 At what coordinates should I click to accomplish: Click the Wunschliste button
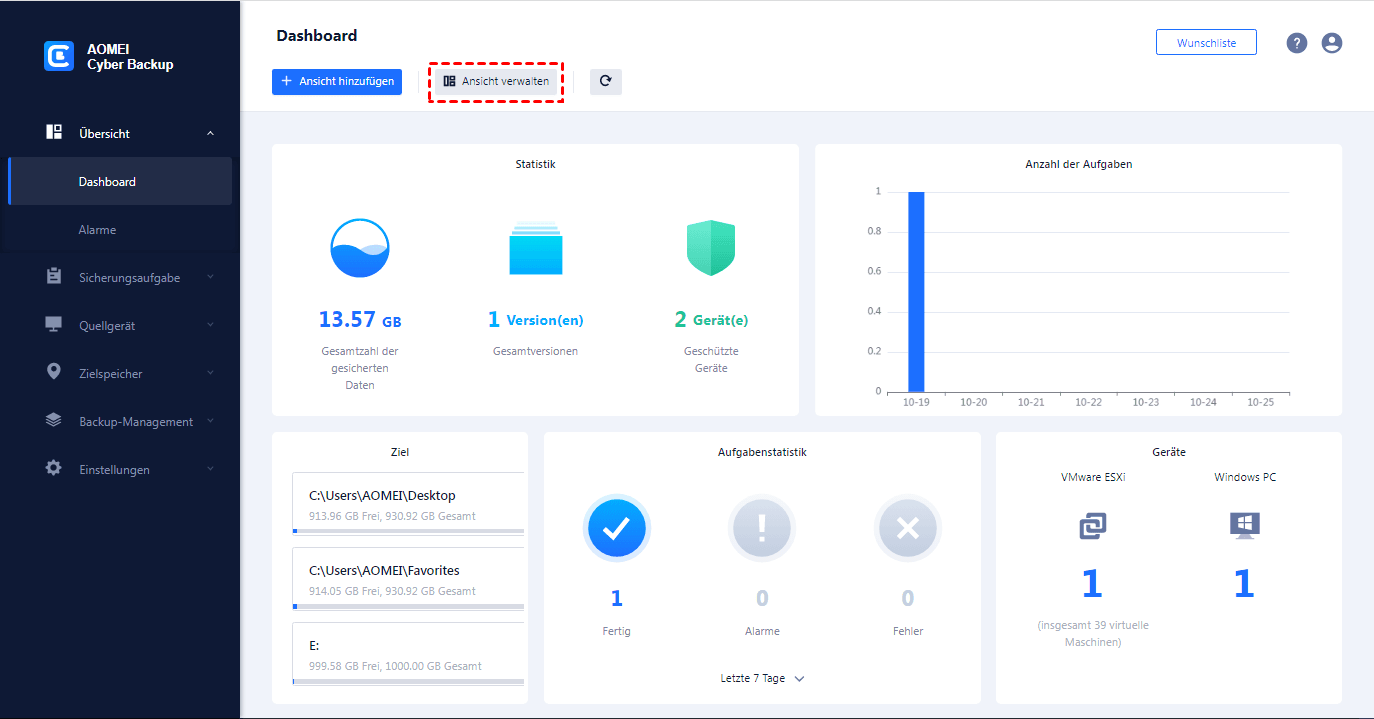pos(1206,43)
